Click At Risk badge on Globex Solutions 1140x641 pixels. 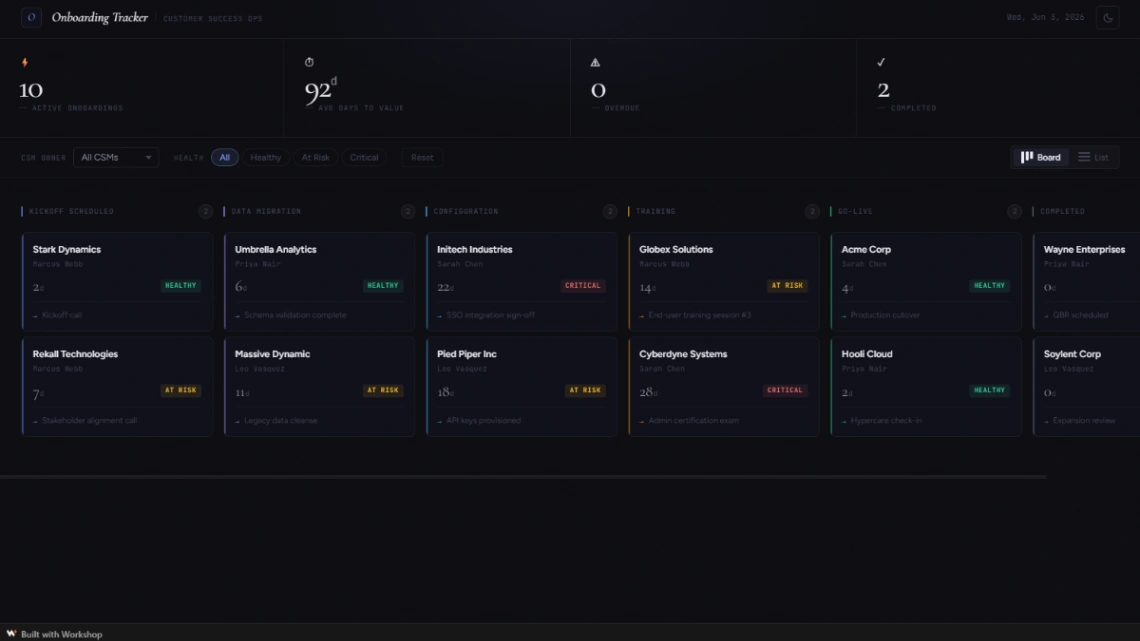click(x=787, y=286)
